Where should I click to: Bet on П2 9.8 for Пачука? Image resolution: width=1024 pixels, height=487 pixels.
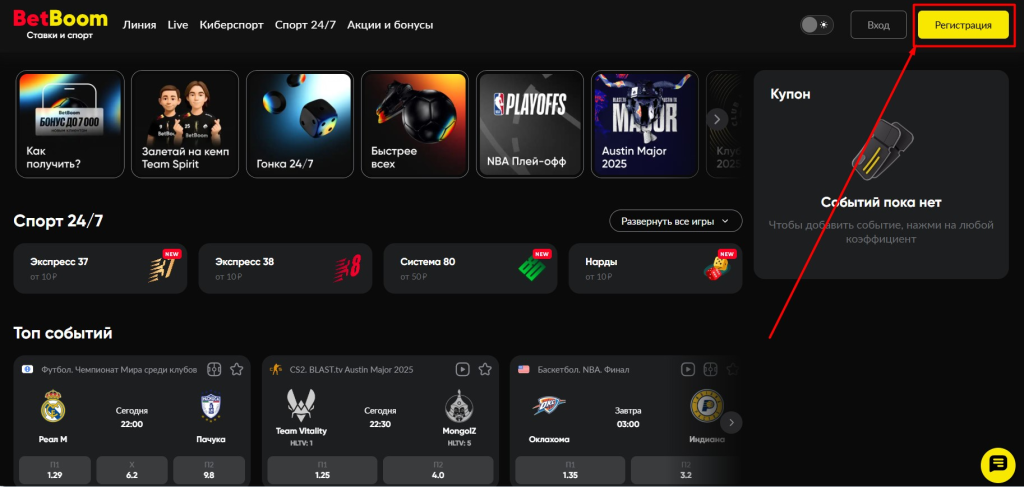[x=209, y=470]
